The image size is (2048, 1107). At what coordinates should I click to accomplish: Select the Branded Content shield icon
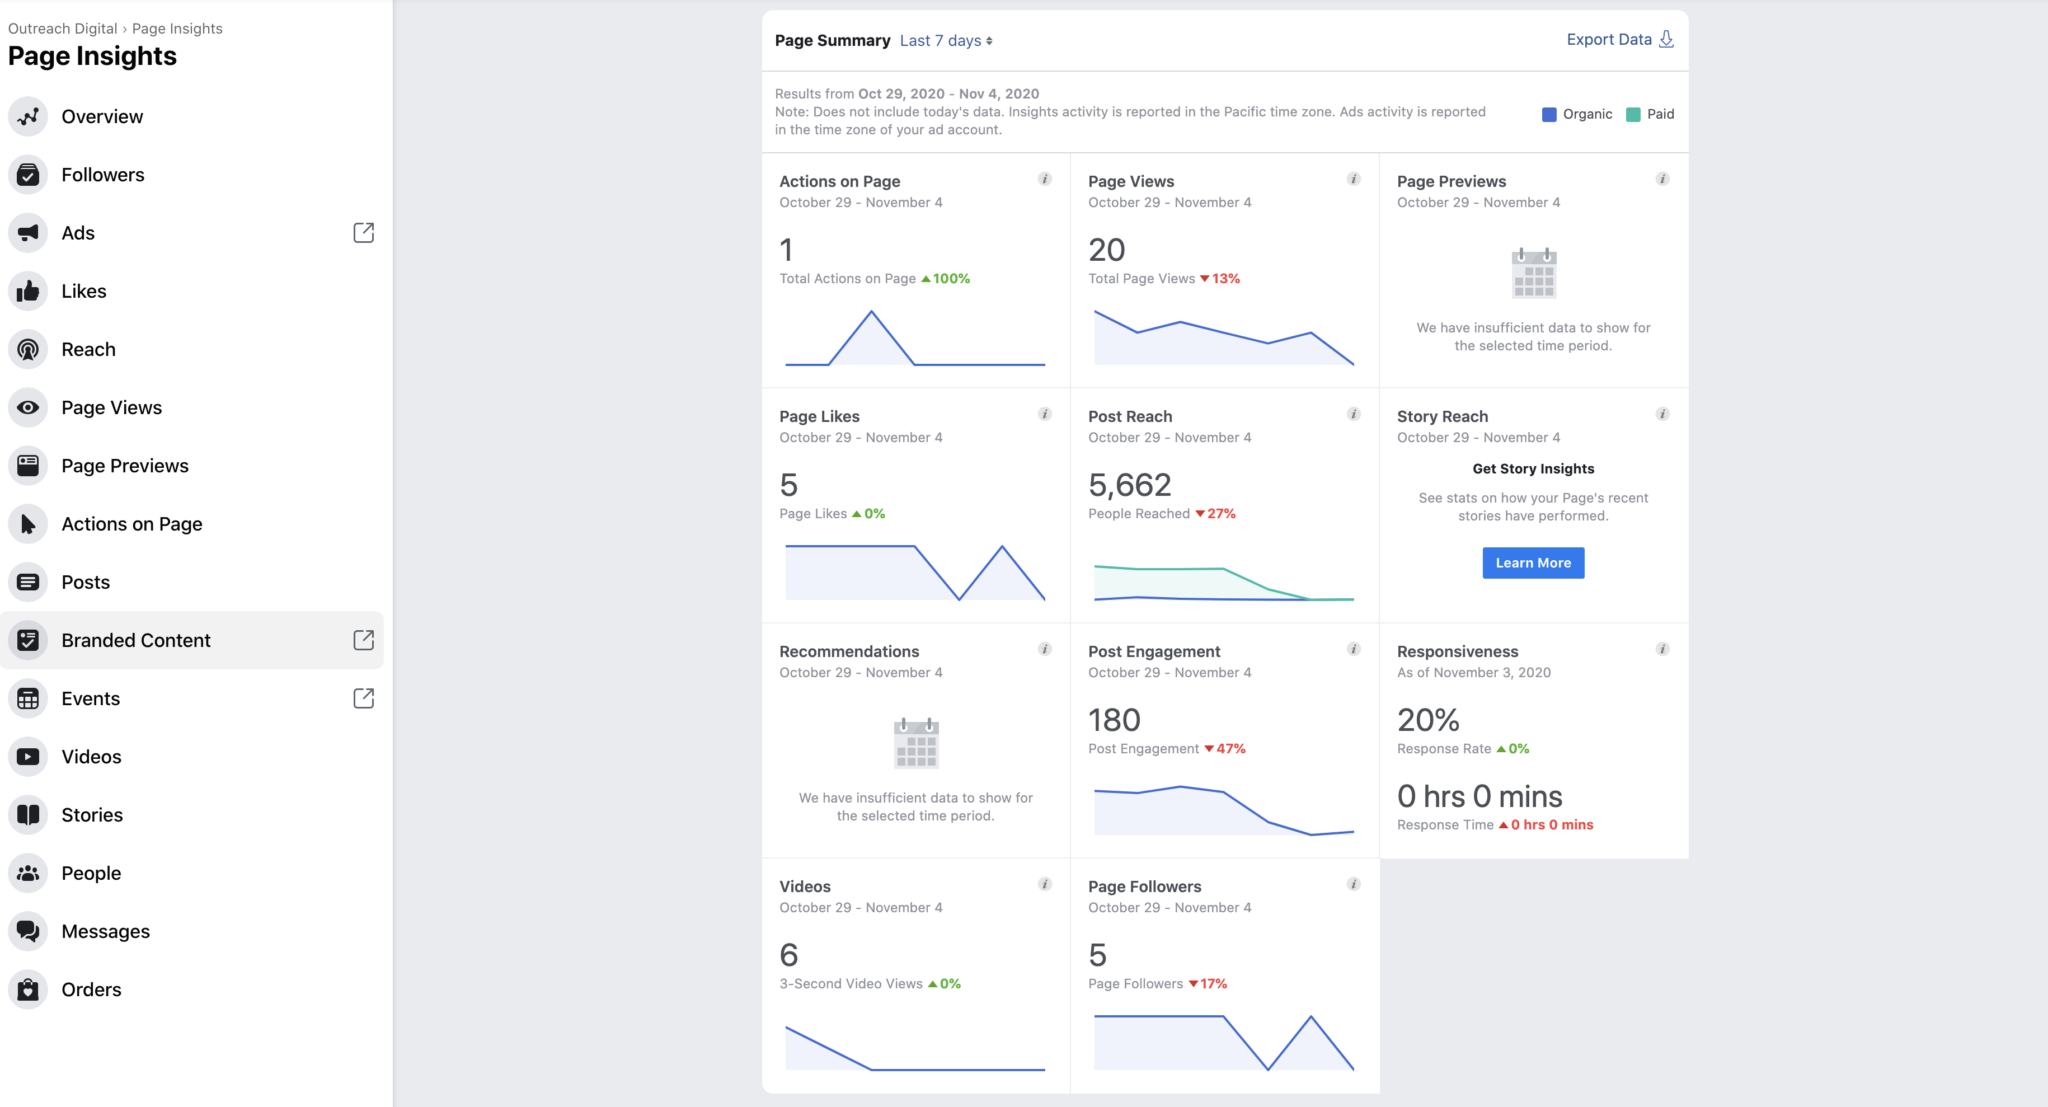[x=28, y=640]
